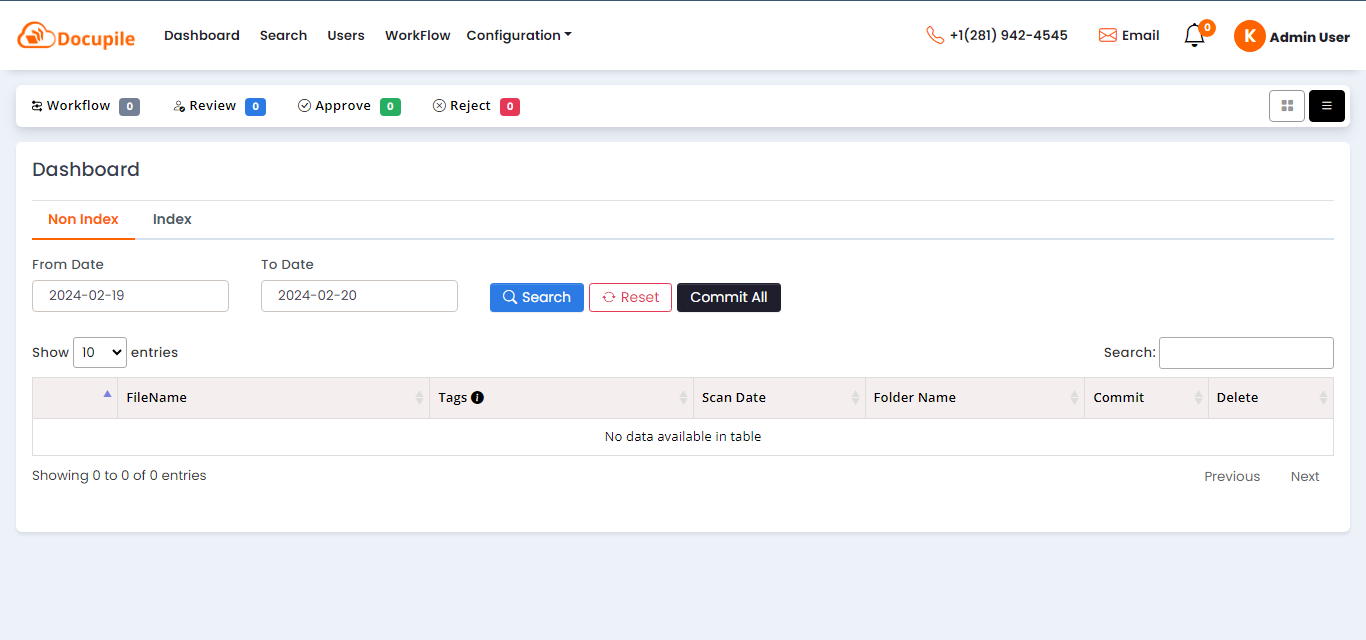Open the notification bell icon
This screenshot has height=640, width=1366.
pyautogui.click(x=1194, y=36)
